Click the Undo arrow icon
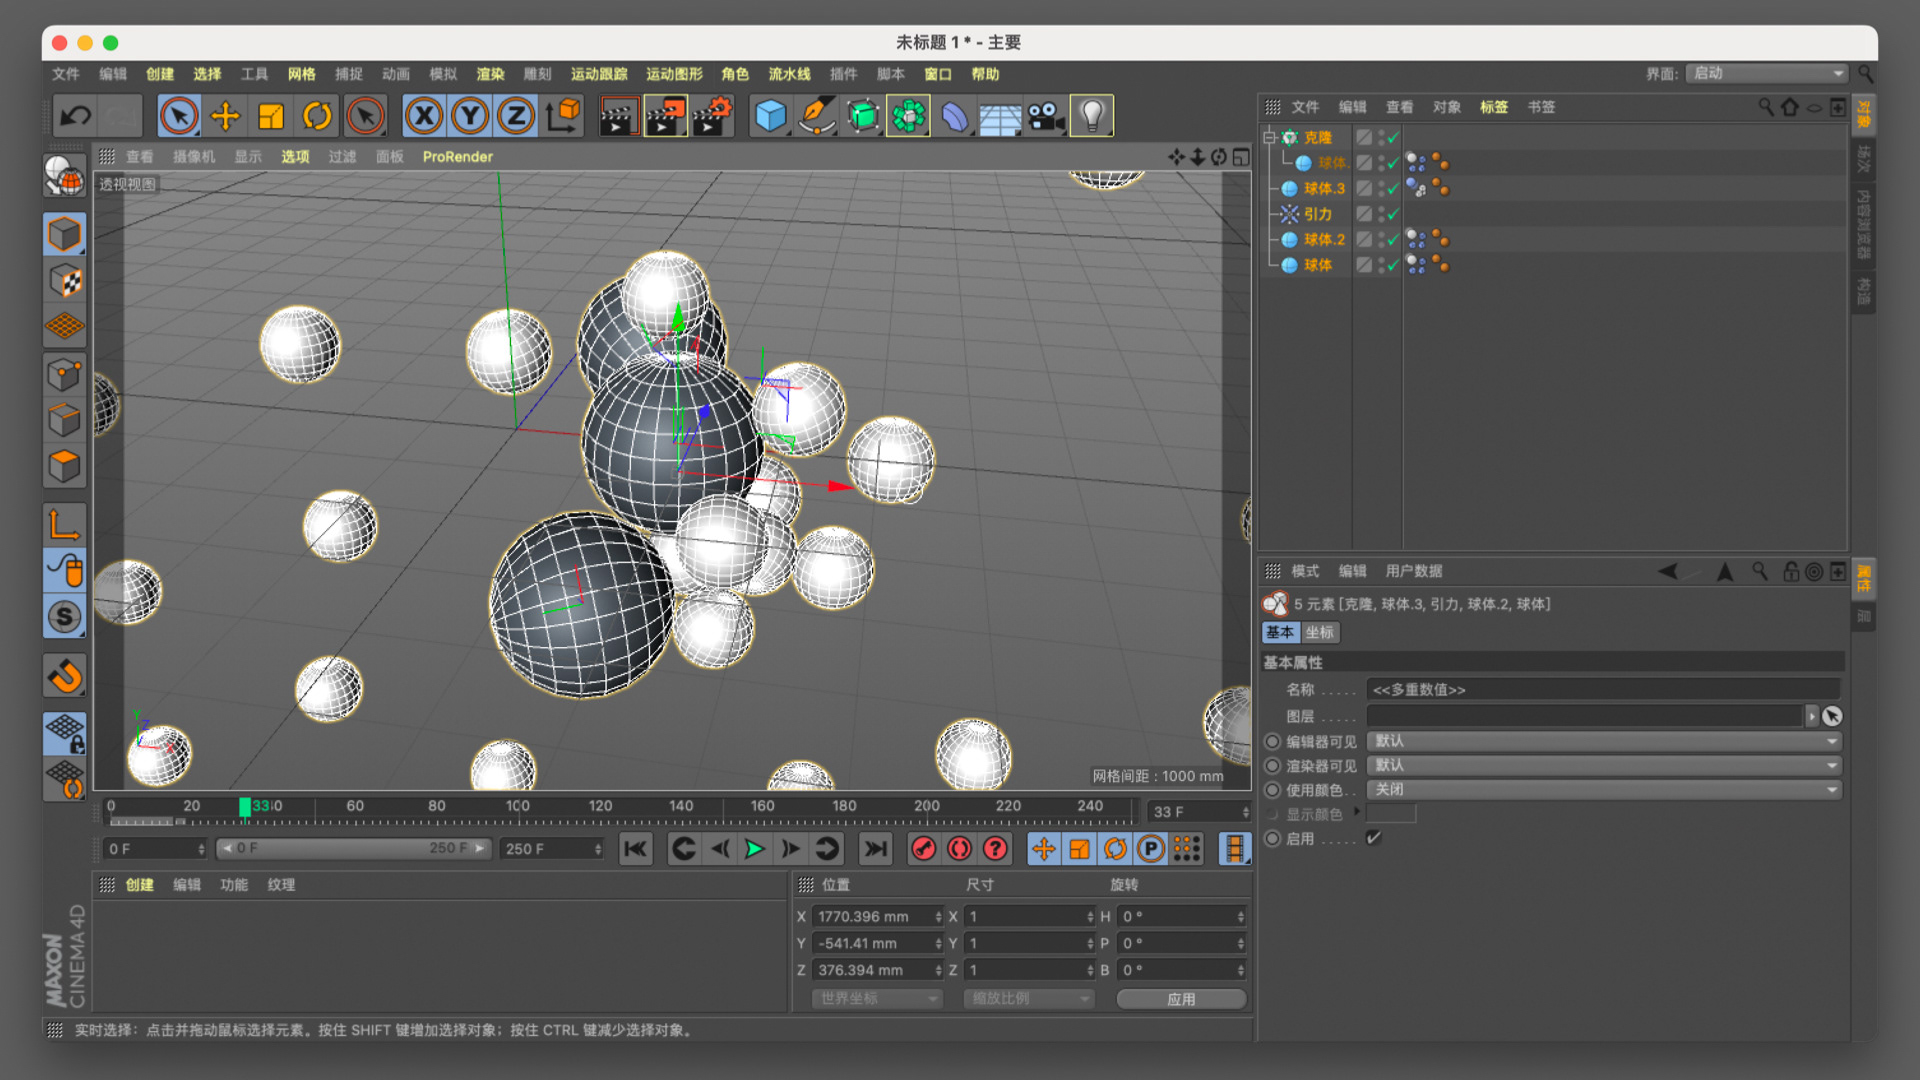Viewport: 1920px width, 1080px height. tap(75, 116)
